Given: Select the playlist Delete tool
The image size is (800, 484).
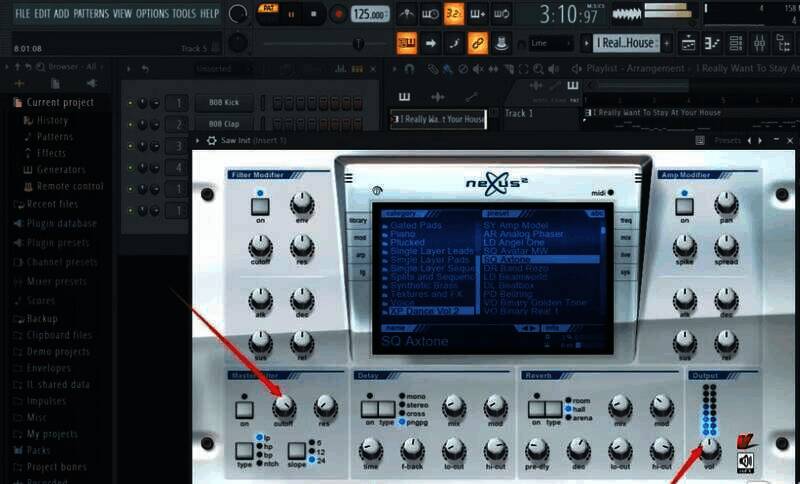Looking at the screenshot, I should [463, 69].
